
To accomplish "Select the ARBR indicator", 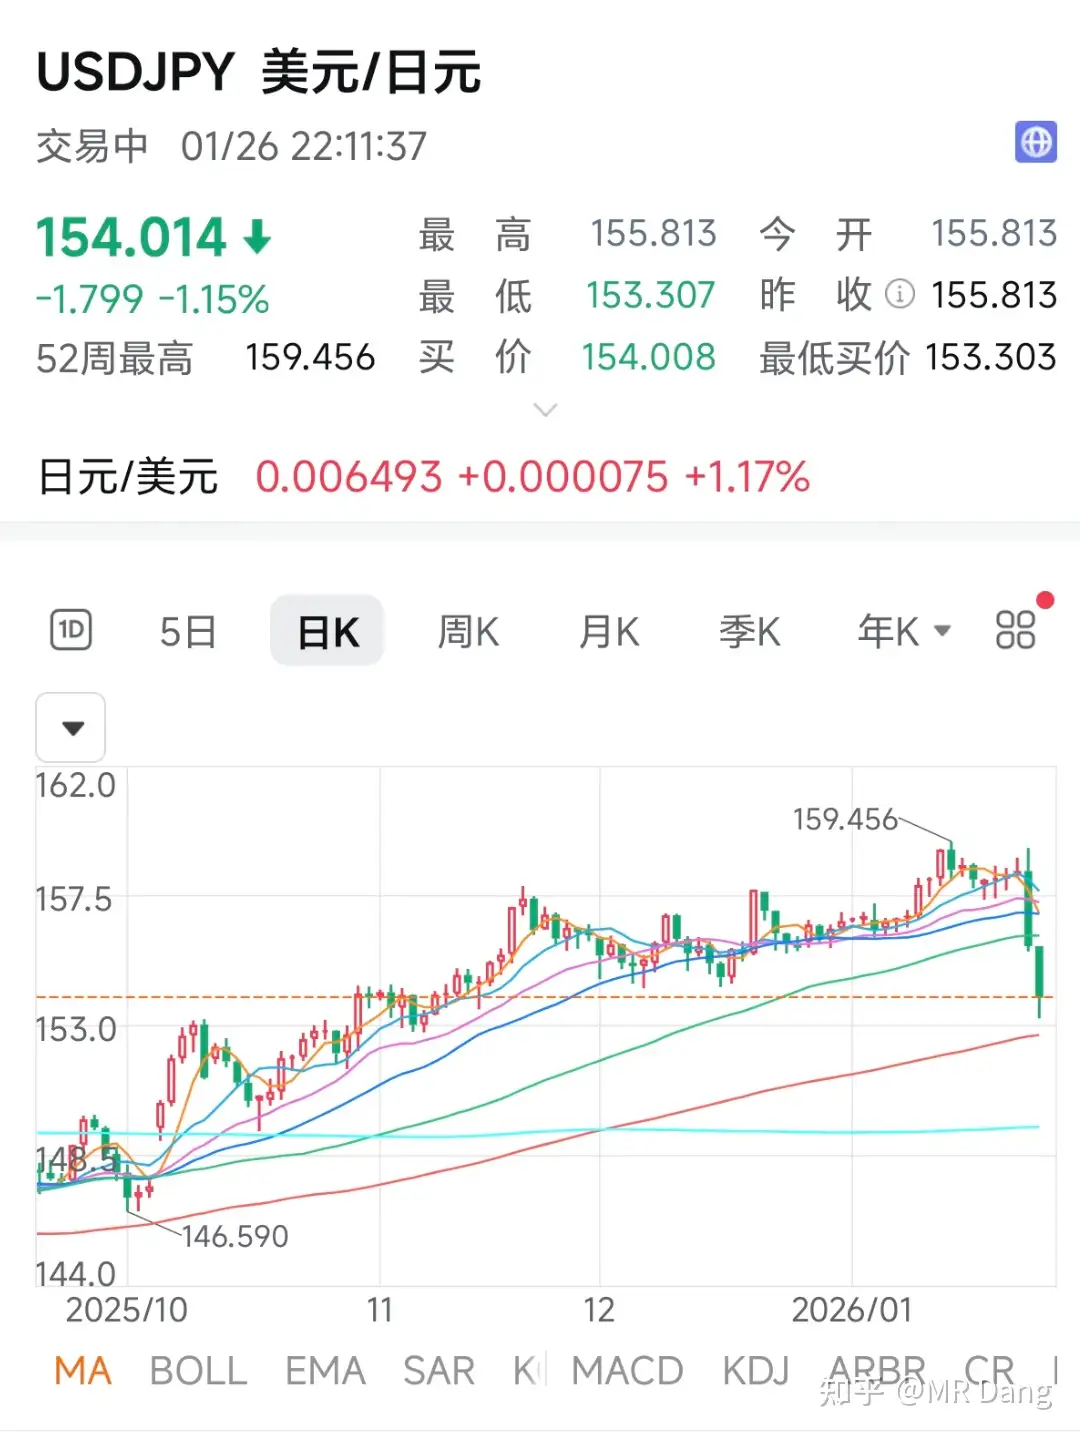I will point(873,1369).
